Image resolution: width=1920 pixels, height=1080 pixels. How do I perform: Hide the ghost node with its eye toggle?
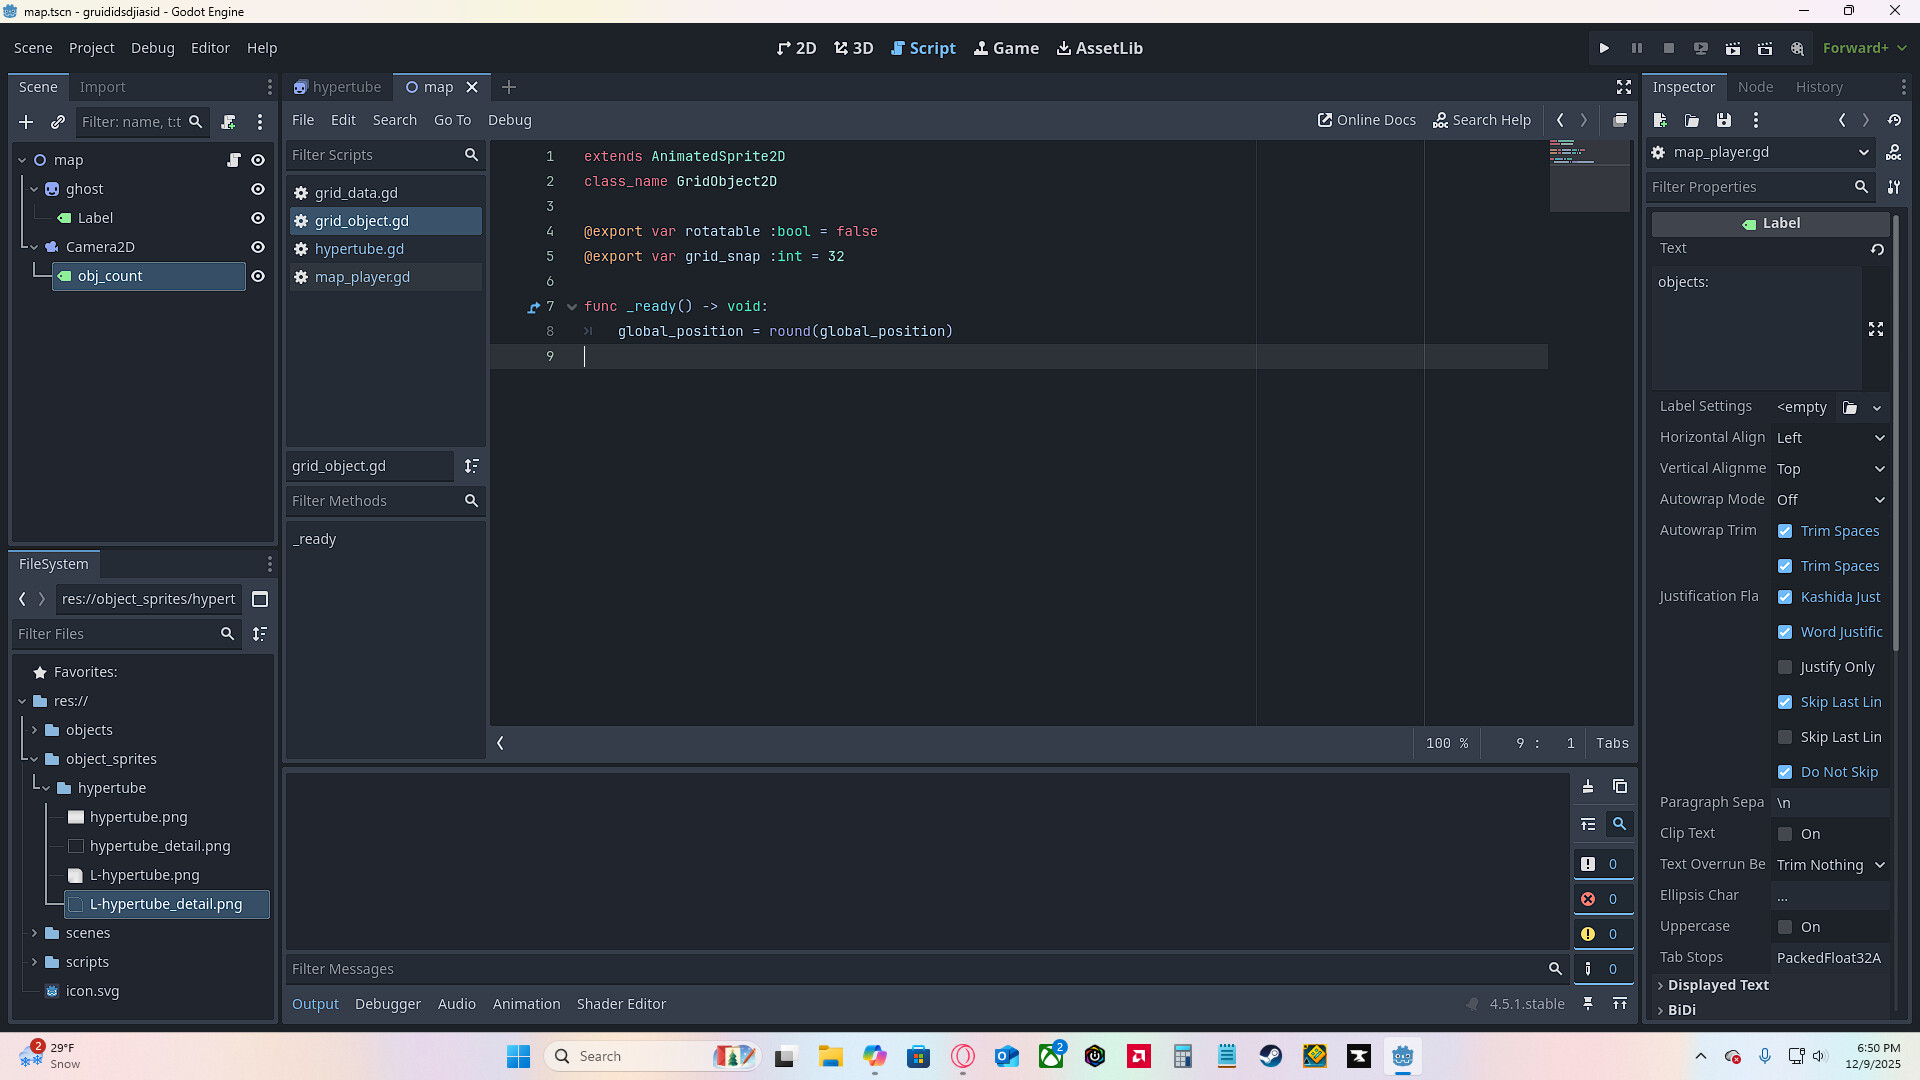point(257,189)
